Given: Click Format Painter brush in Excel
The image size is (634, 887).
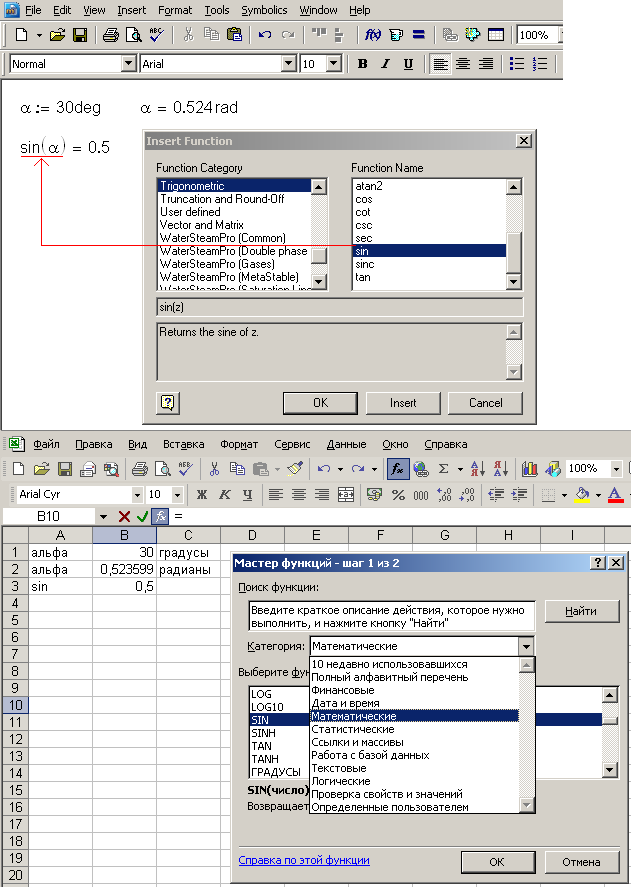Looking at the screenshot, I should point(295,468).
